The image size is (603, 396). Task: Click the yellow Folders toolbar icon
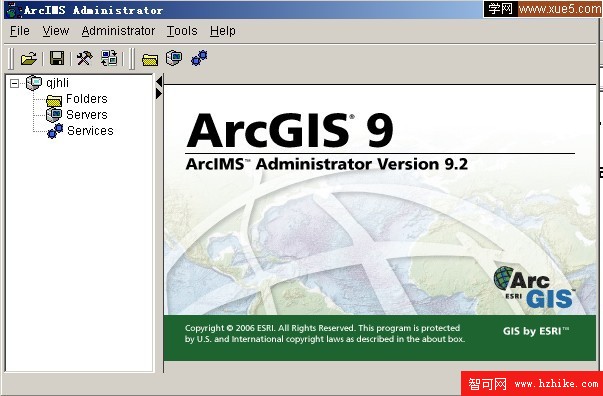tap(150, 60)
